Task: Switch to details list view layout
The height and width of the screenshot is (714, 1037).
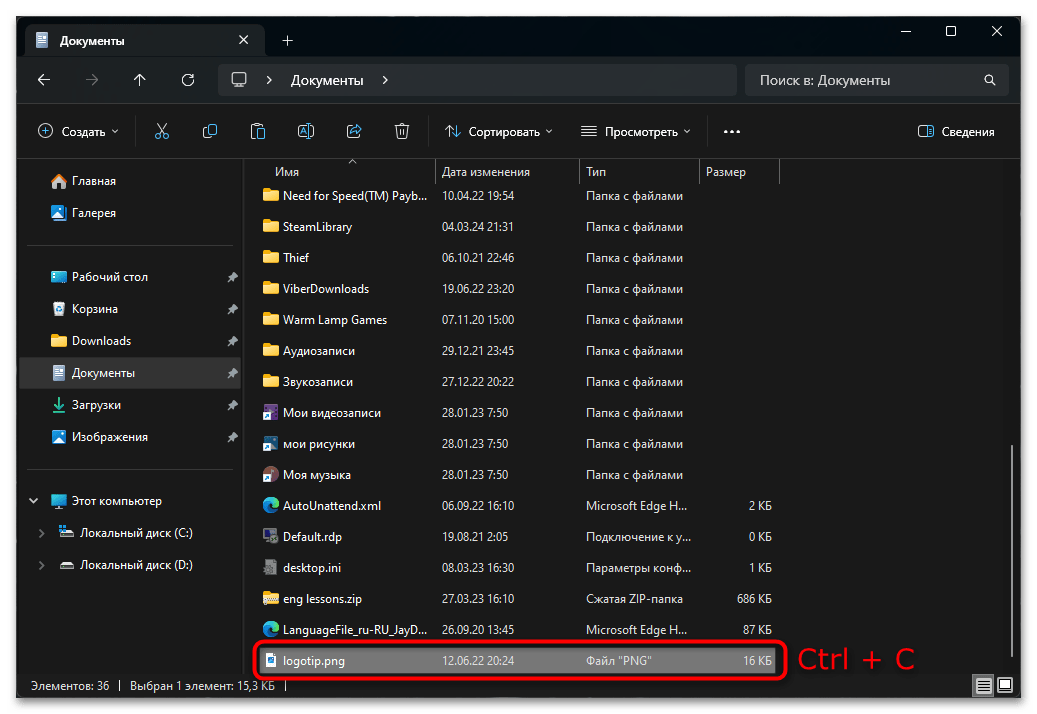Action: (x=984, y=685)
